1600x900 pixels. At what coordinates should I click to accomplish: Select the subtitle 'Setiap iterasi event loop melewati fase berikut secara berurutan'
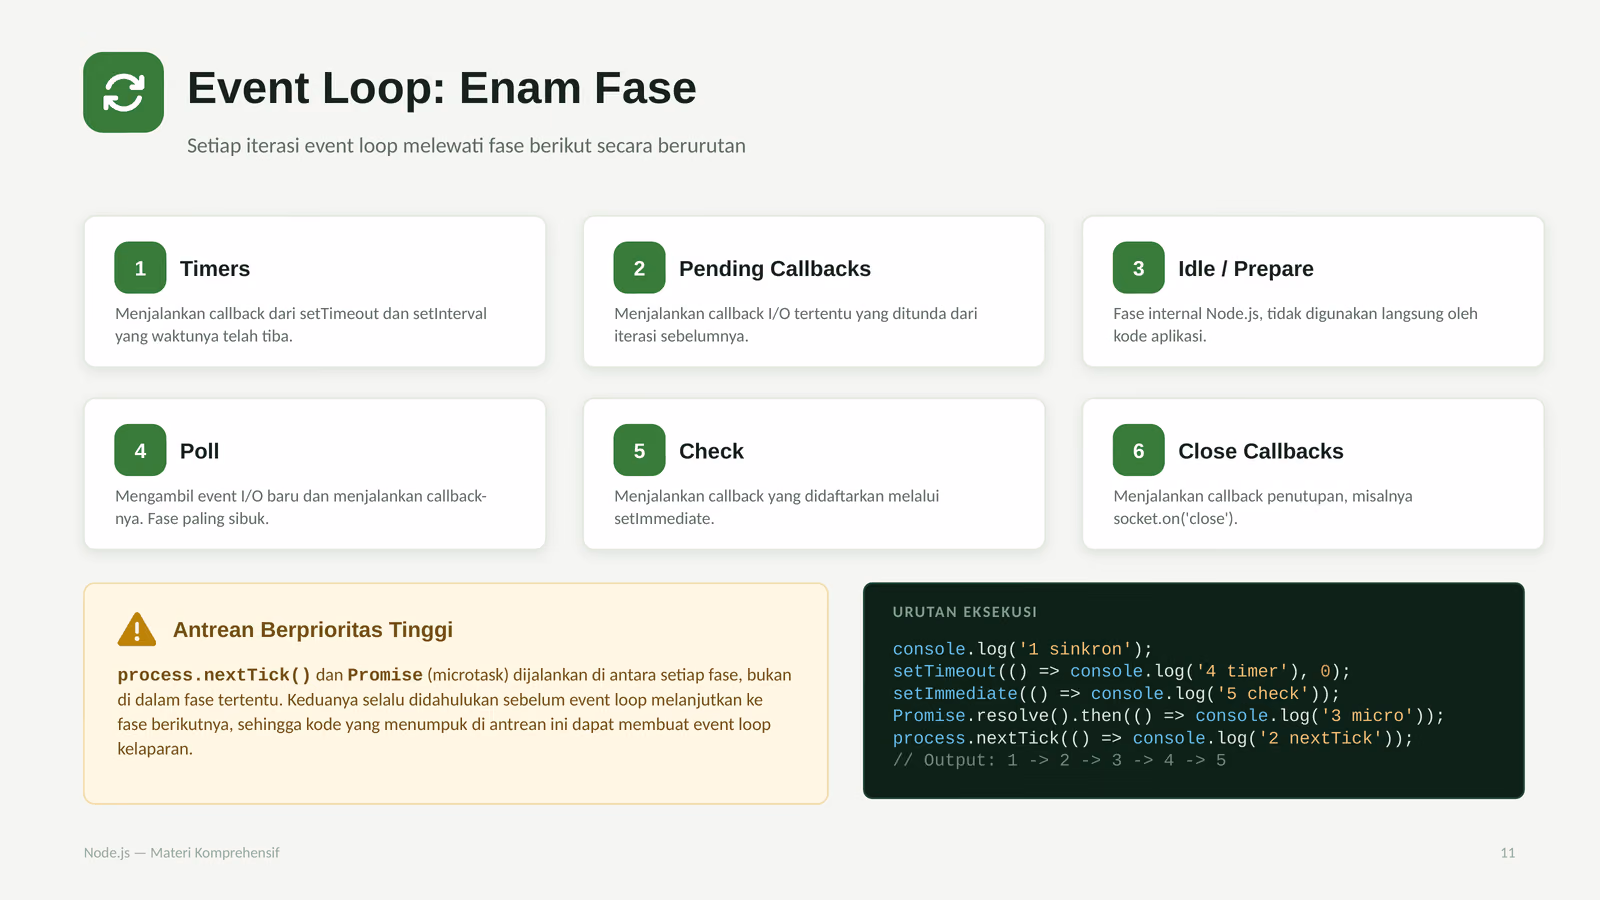(466, 146)
